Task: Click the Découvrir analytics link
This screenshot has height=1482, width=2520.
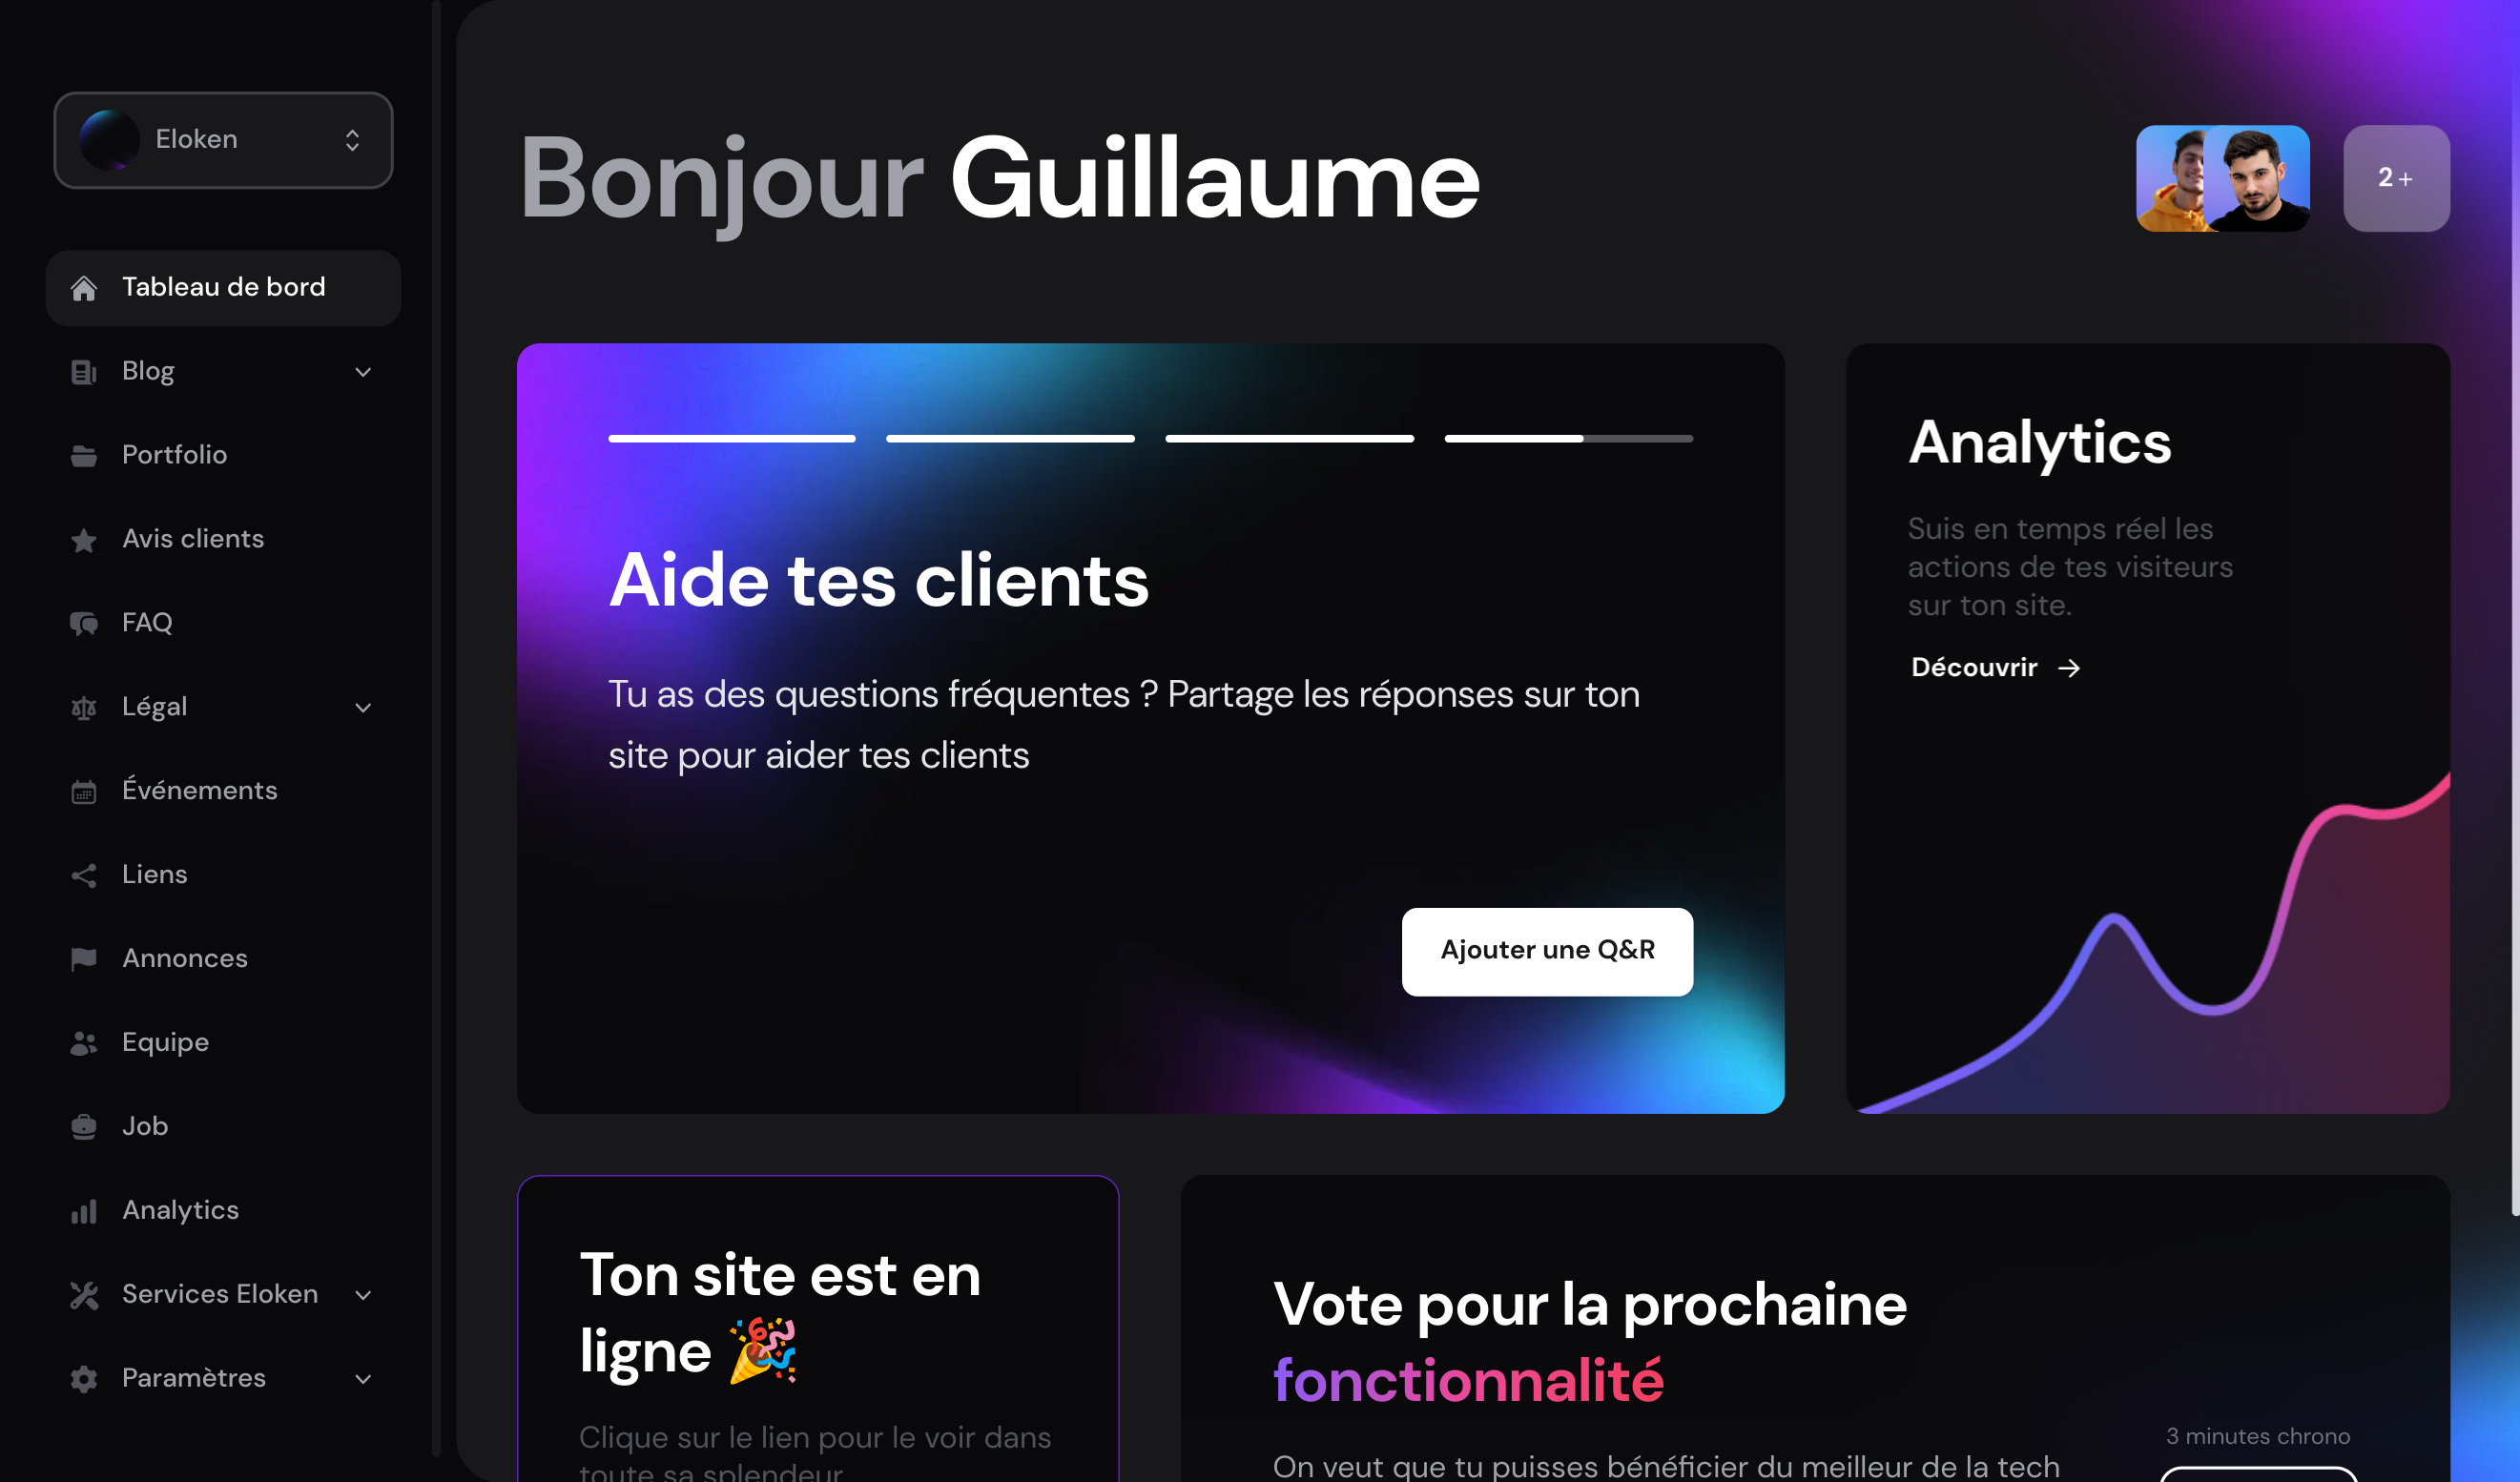Action: click(x=1994, y=665)
